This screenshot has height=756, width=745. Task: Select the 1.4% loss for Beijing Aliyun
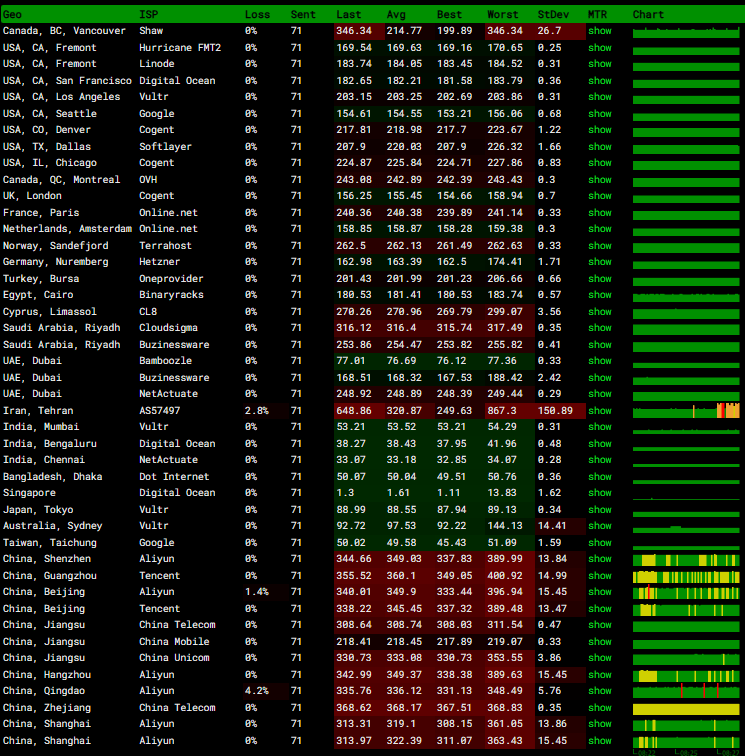coord(256,592)
